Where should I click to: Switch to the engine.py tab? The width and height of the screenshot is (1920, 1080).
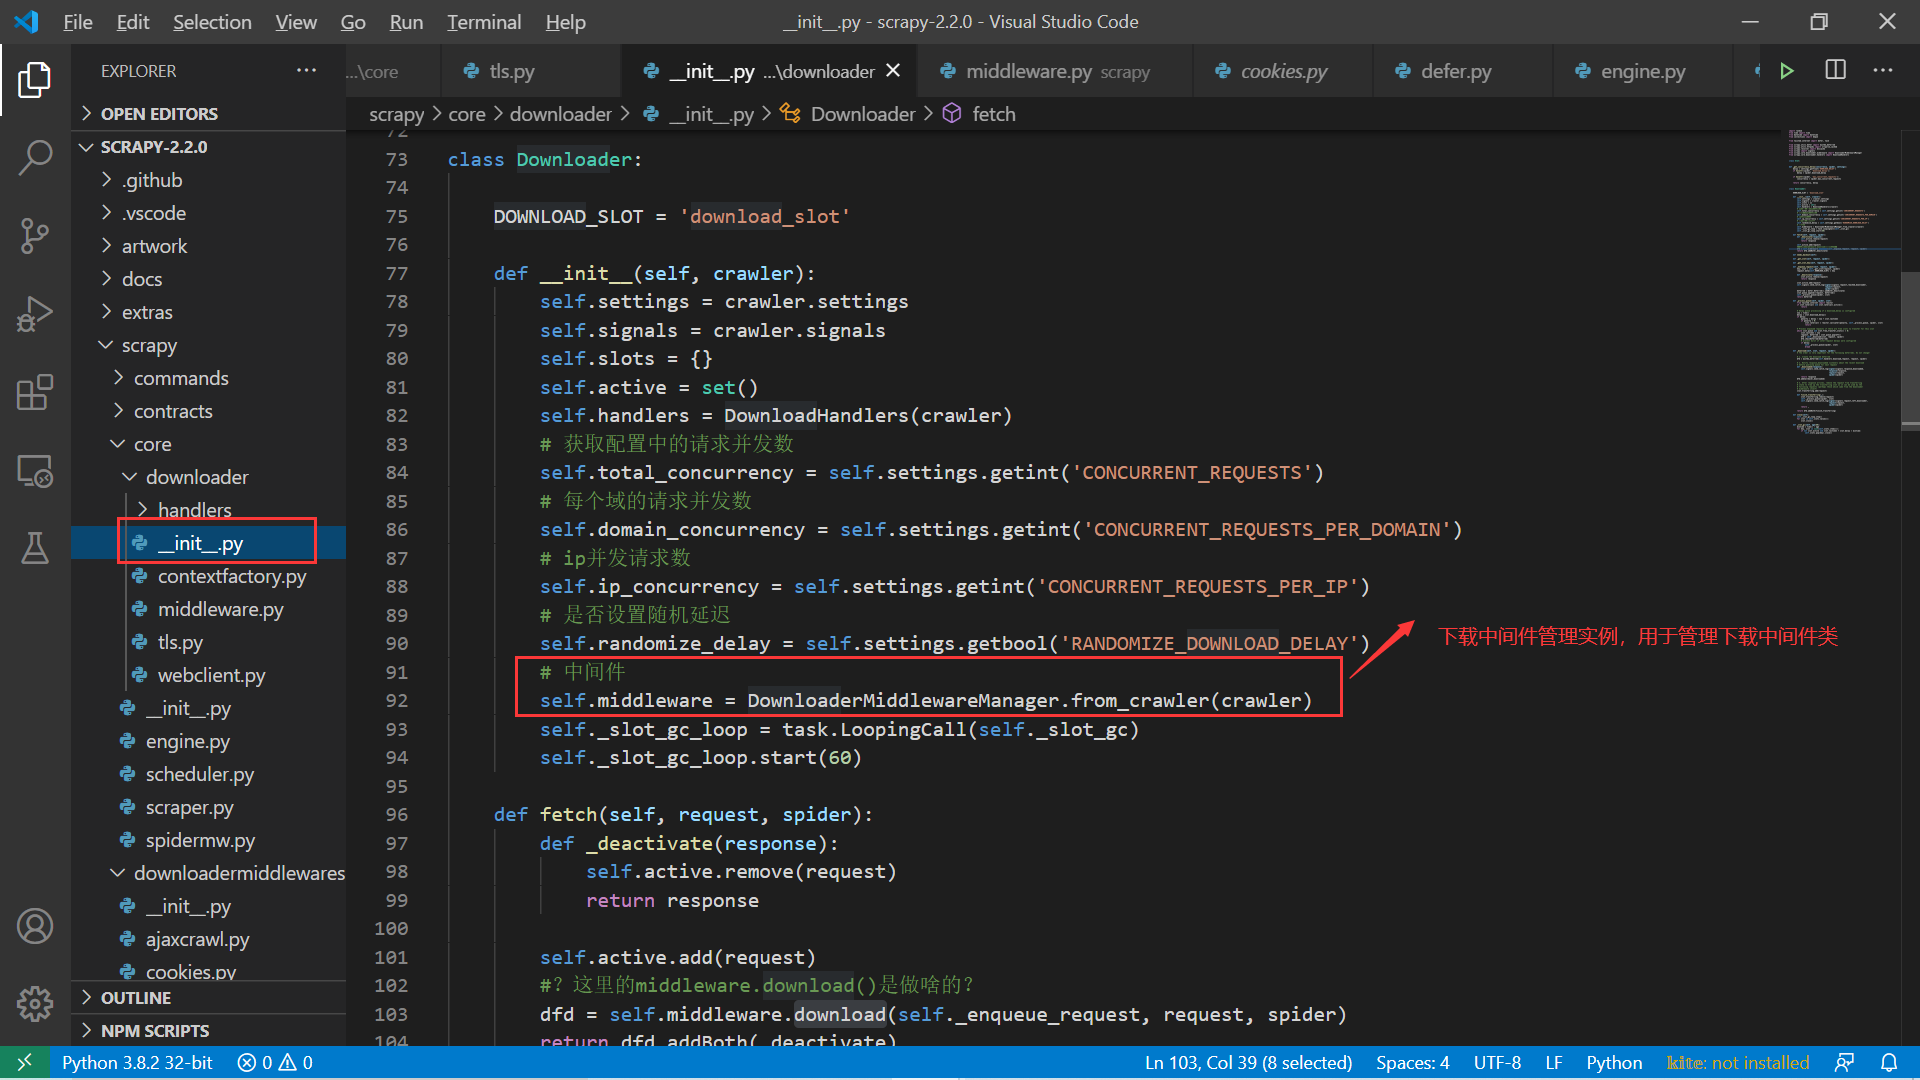point(1642,71)
